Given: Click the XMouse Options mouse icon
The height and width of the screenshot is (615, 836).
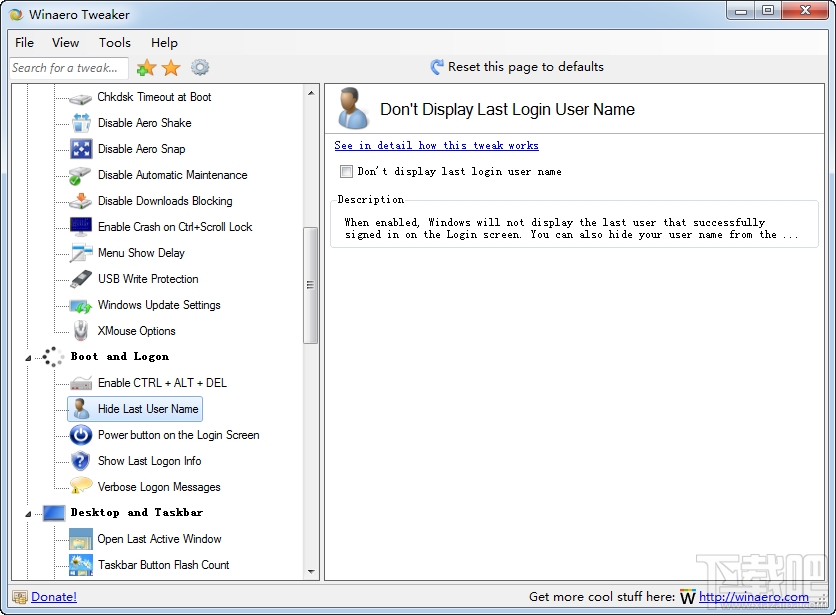Looking at the screenshot, I should pyautogui.click(x=81, y=331).
